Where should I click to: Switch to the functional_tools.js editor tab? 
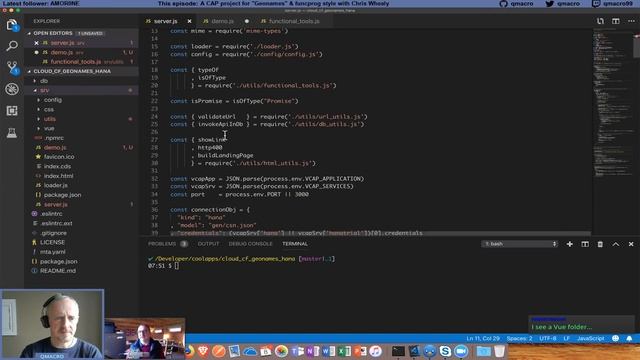(x=294, y=21)
